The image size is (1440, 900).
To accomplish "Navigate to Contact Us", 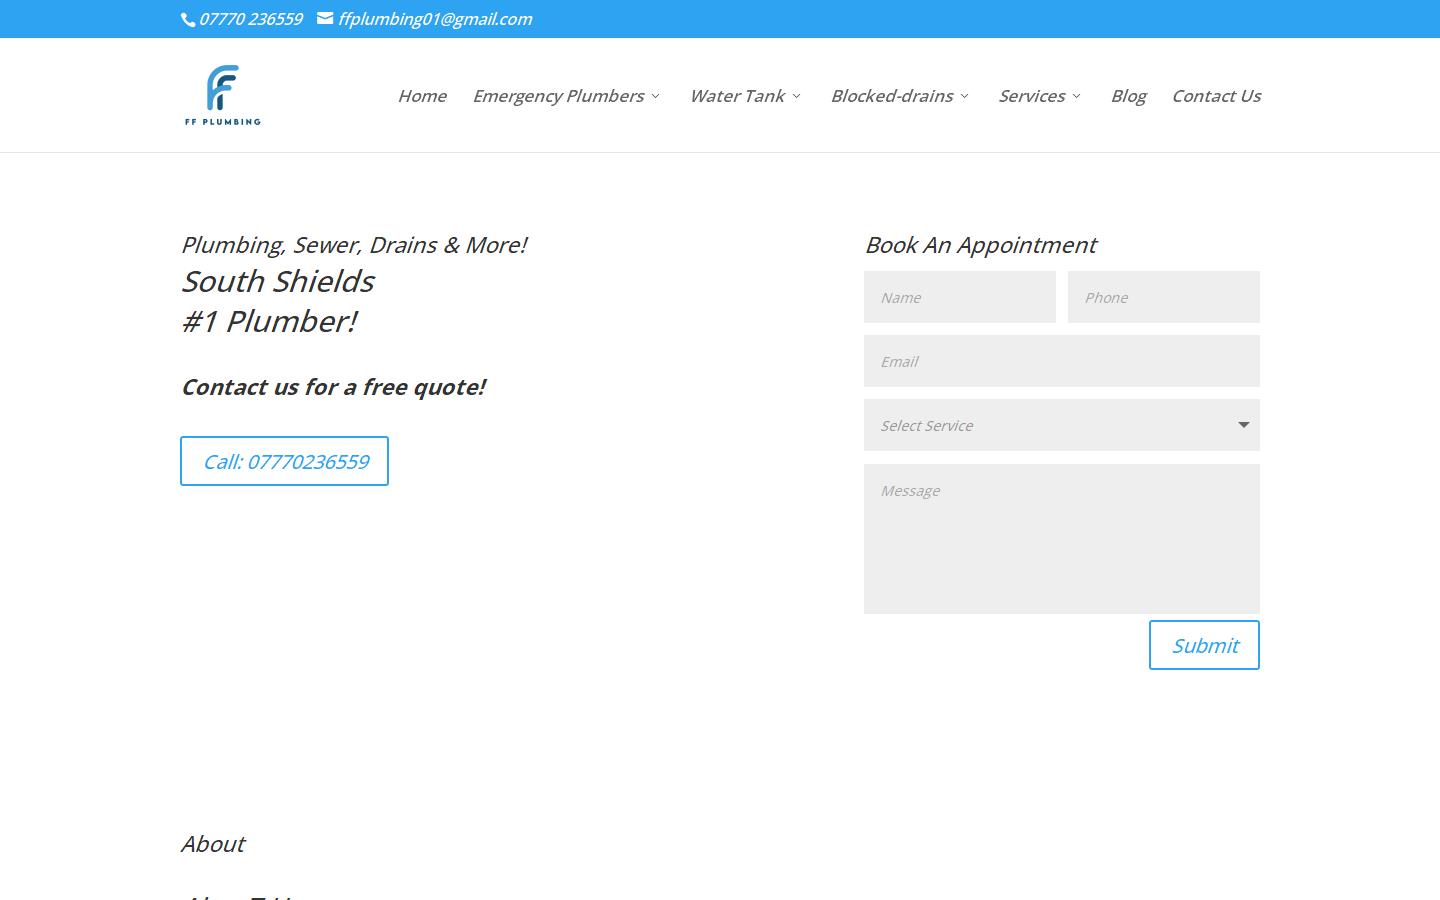I will tap(1216, 96).
